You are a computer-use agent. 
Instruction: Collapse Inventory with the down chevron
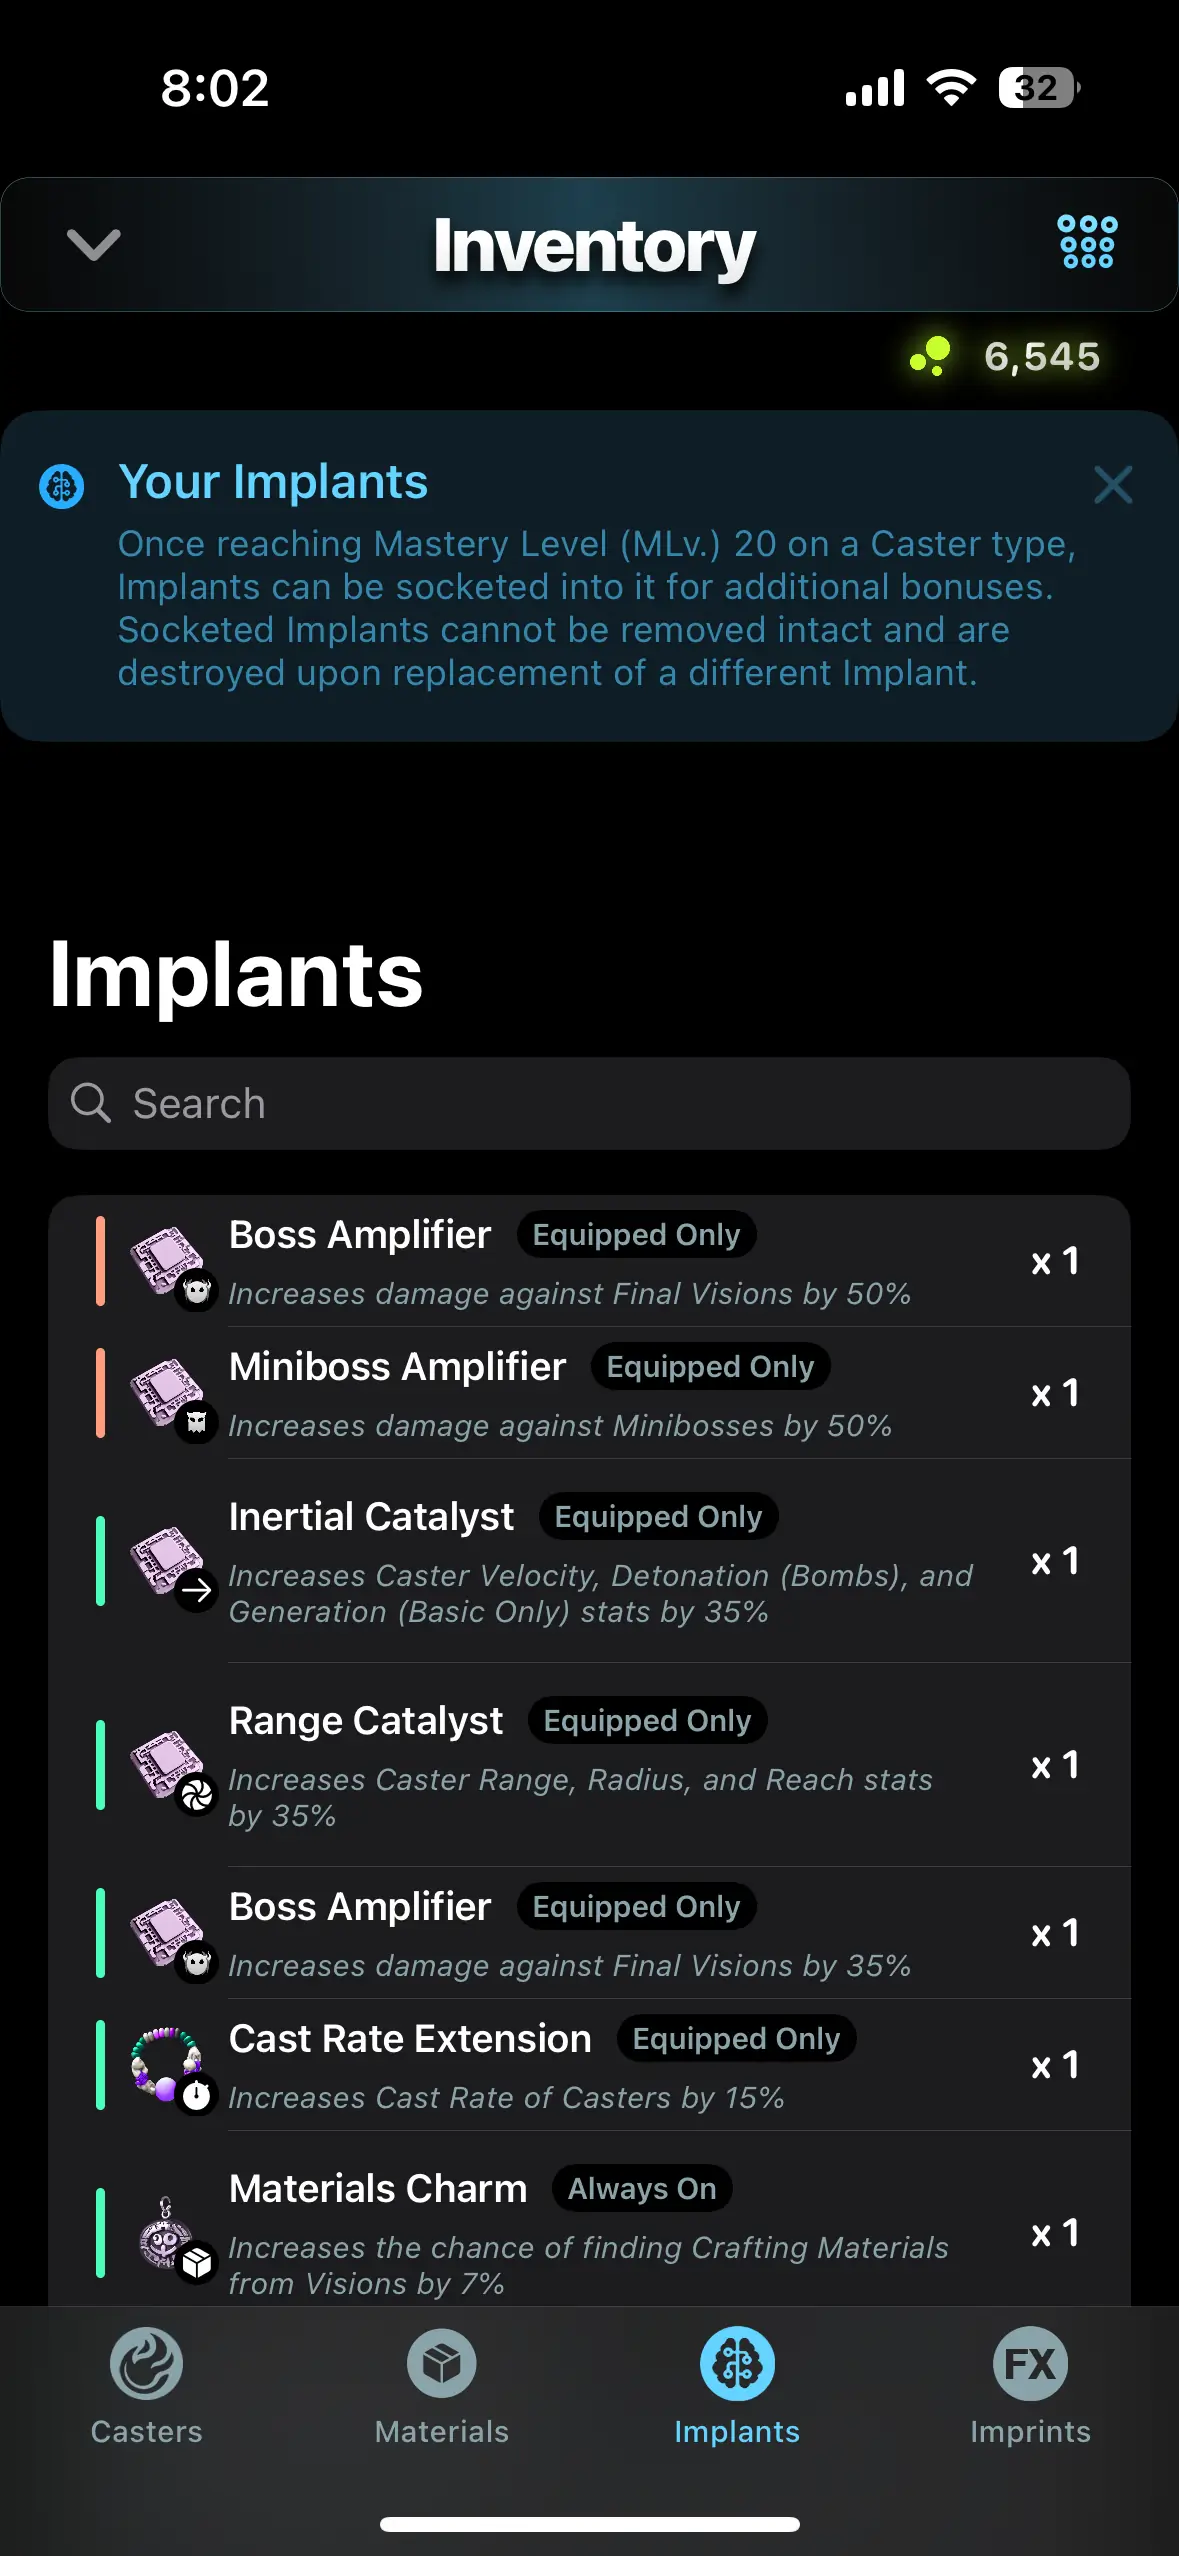94,245
